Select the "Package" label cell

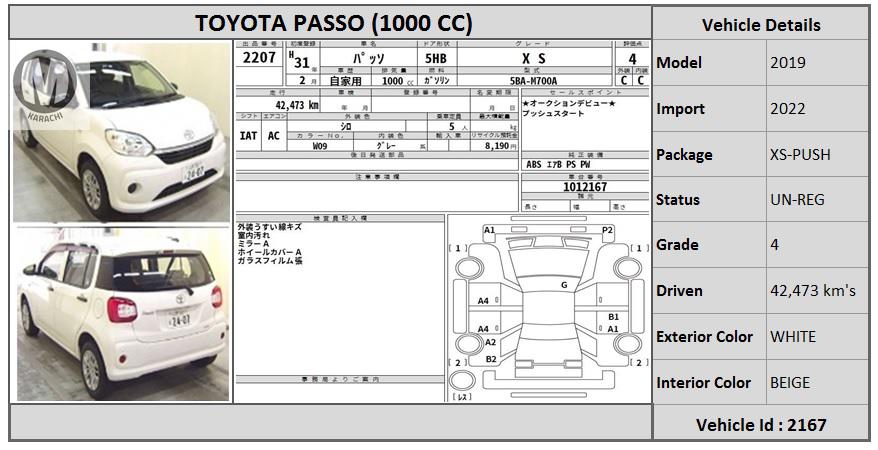(709, 154)
